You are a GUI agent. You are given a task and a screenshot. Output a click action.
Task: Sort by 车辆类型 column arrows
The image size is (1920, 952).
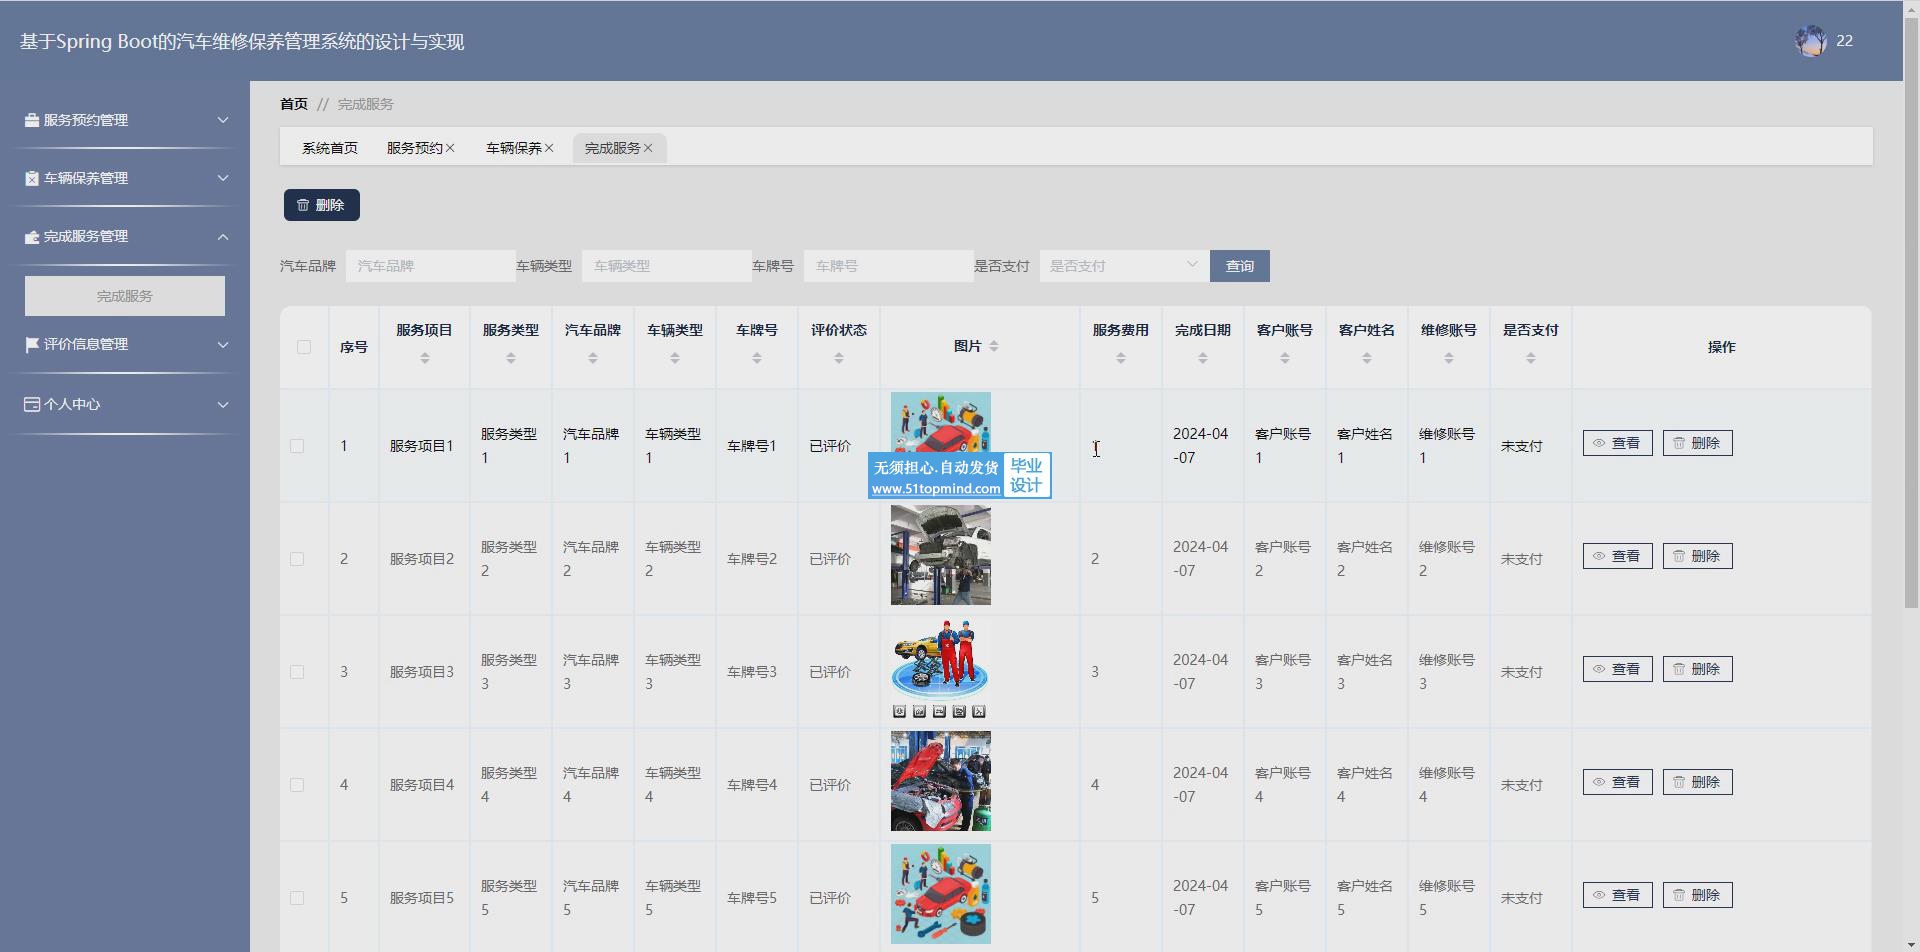(x=675, y=358)
